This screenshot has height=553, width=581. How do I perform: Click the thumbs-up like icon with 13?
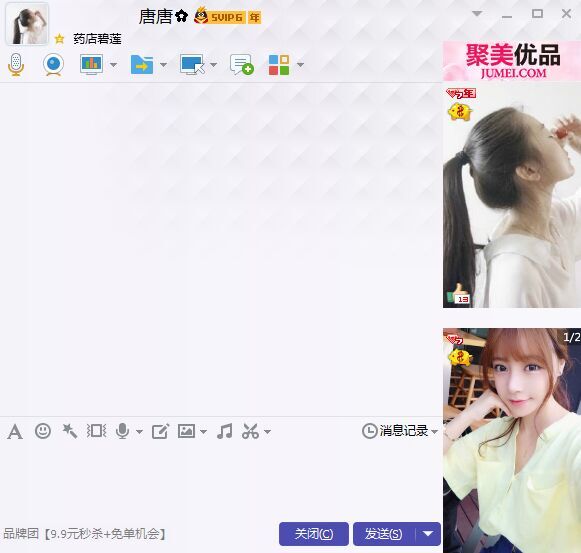tap(459, 294)
